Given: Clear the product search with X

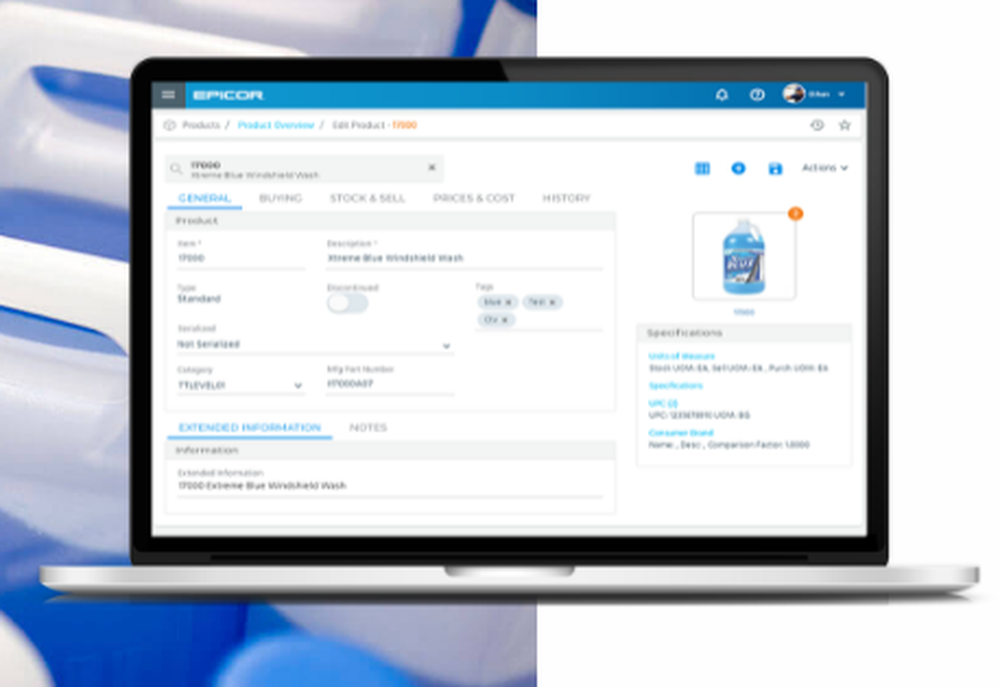Looking at the screenshot, I should point(432,167).
